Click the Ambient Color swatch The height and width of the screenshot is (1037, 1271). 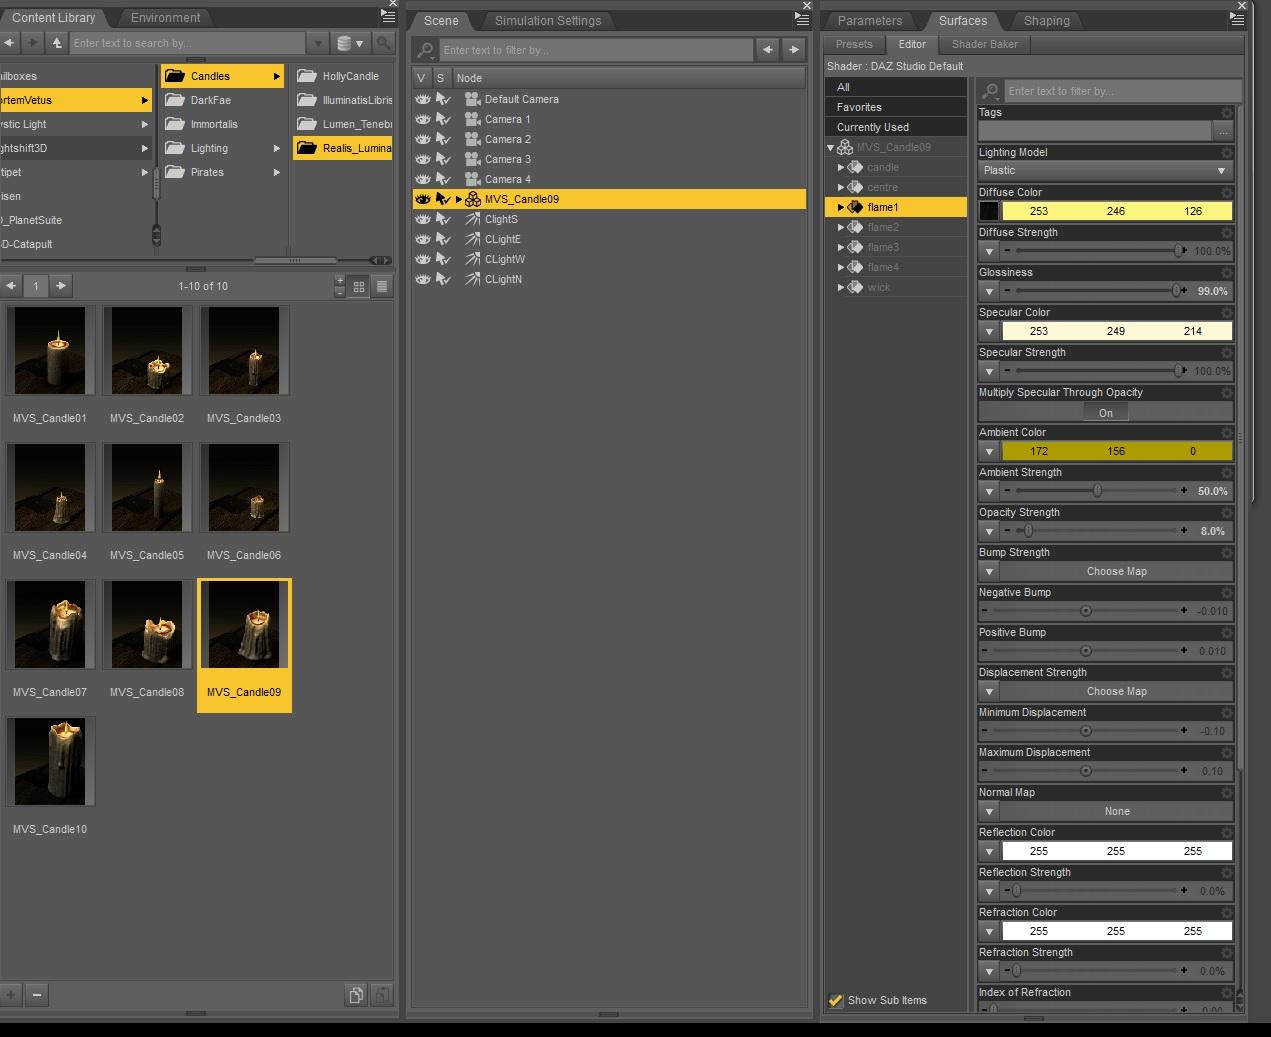pos(1117,451)
